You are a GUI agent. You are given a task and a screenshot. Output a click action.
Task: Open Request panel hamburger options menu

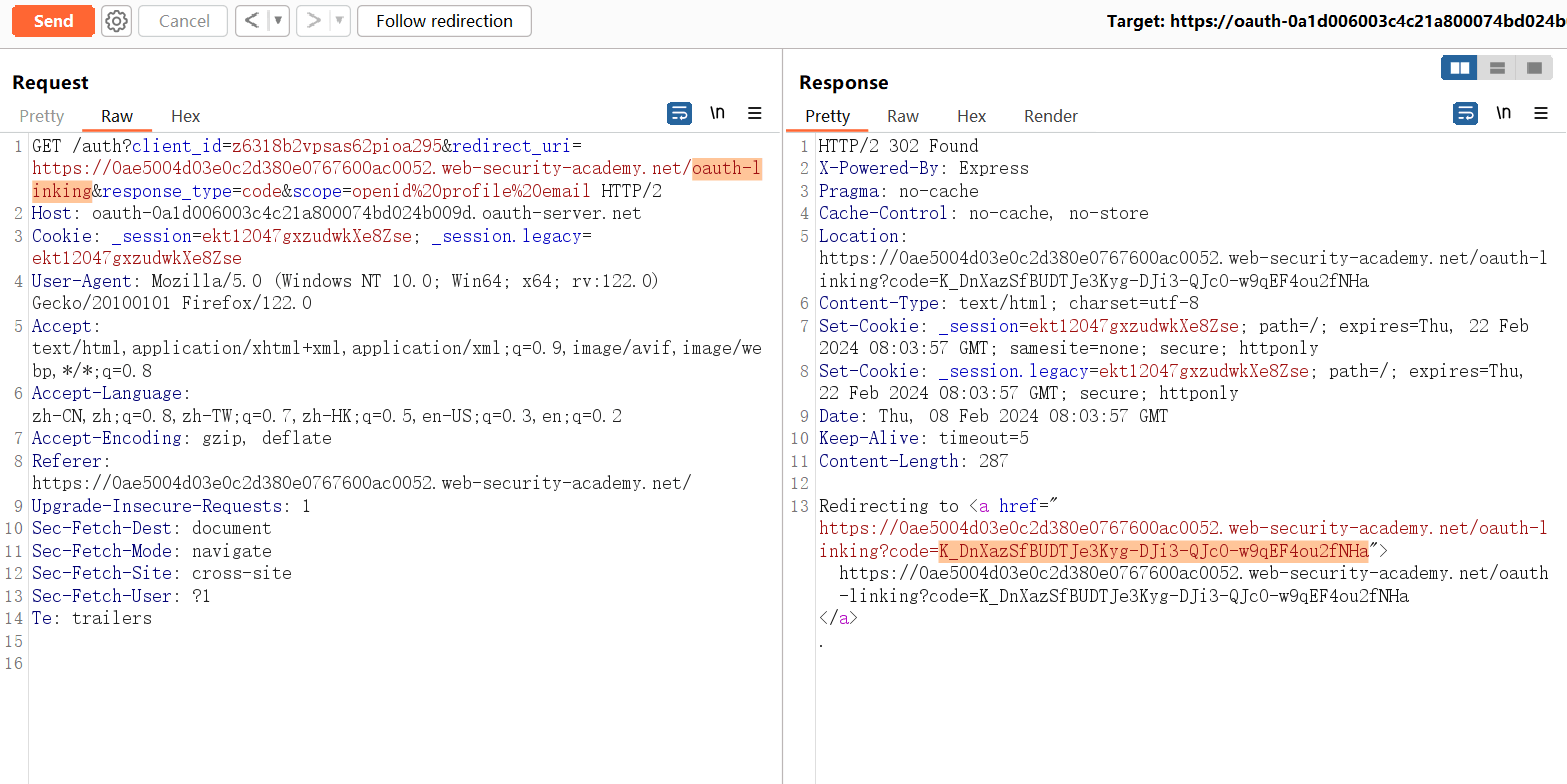click(x=755, y=114)
